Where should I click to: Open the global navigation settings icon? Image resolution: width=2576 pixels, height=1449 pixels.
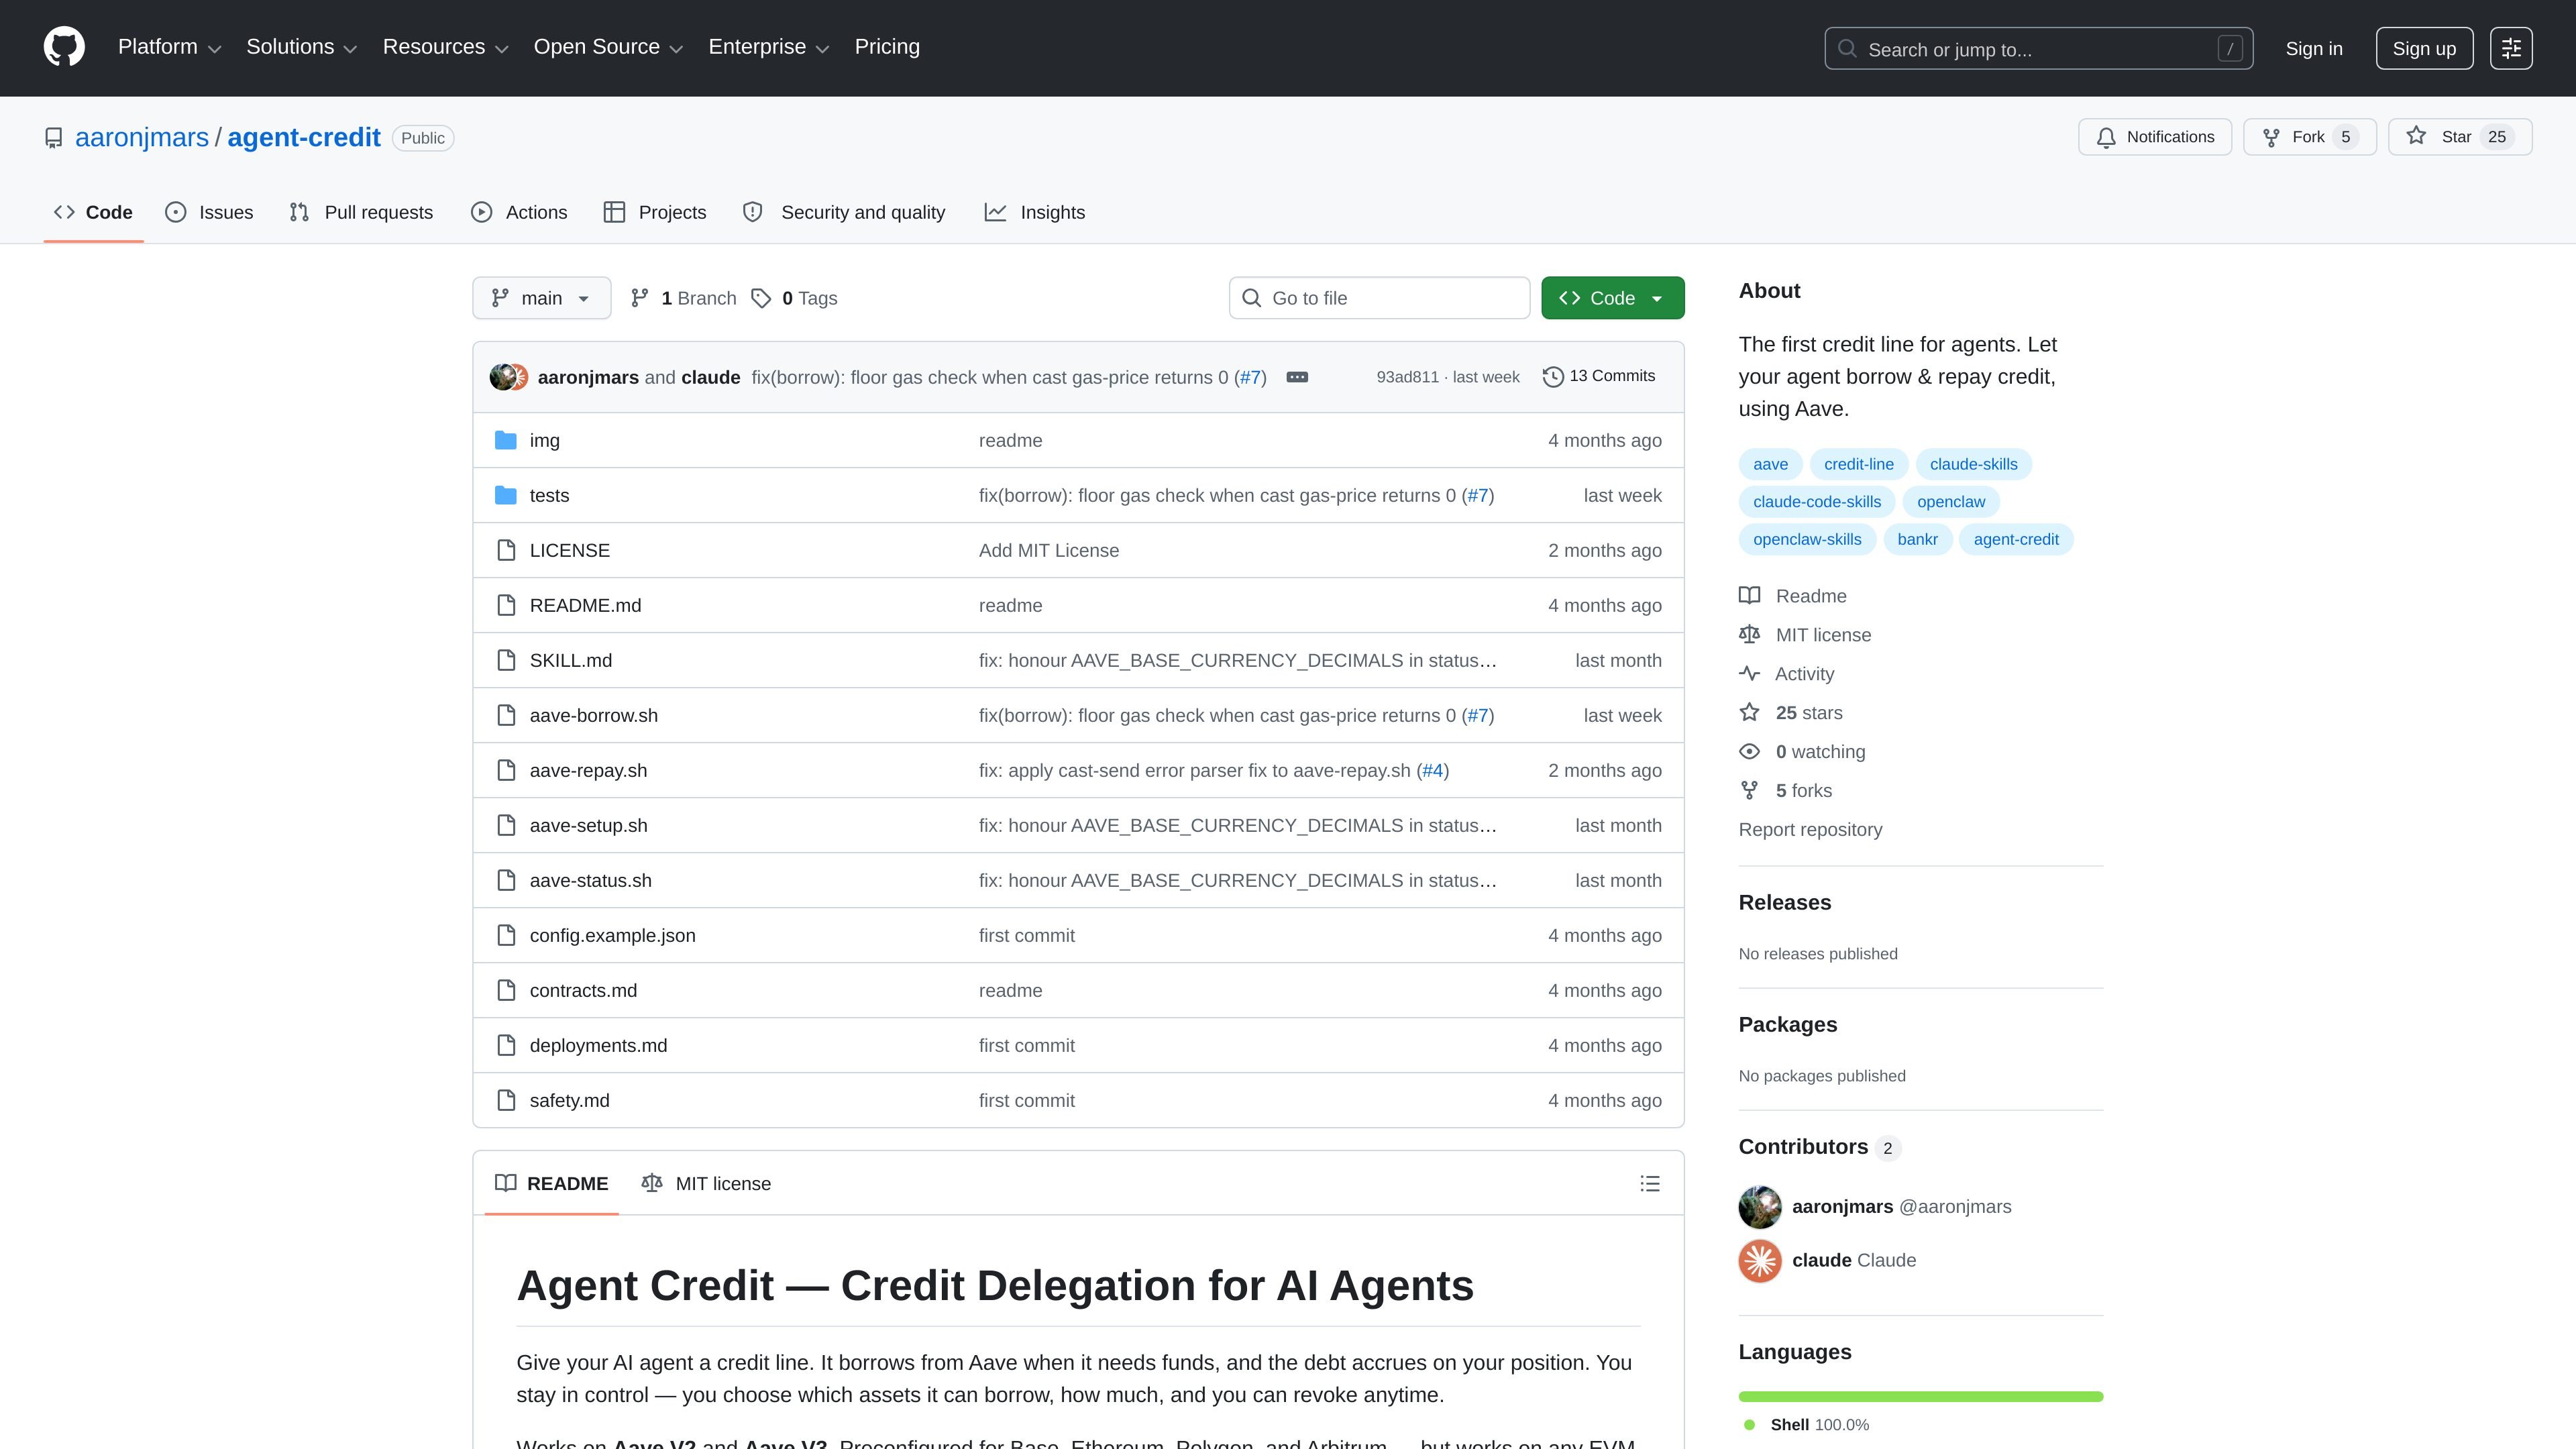[2511, 48]
